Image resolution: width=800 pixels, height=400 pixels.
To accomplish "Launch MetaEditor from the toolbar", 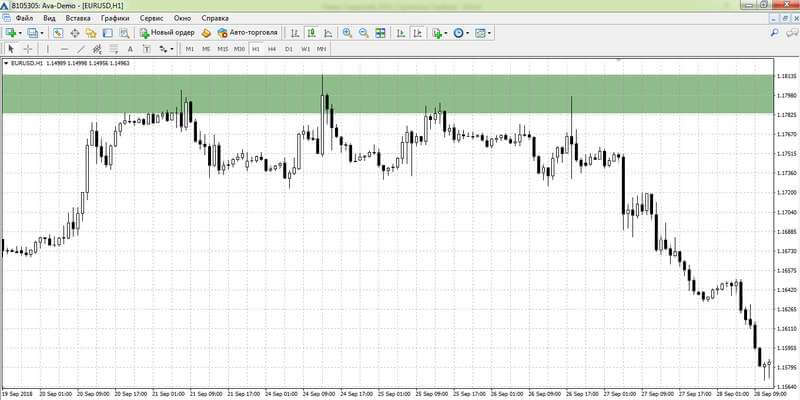I will click(x=206, y=33).
